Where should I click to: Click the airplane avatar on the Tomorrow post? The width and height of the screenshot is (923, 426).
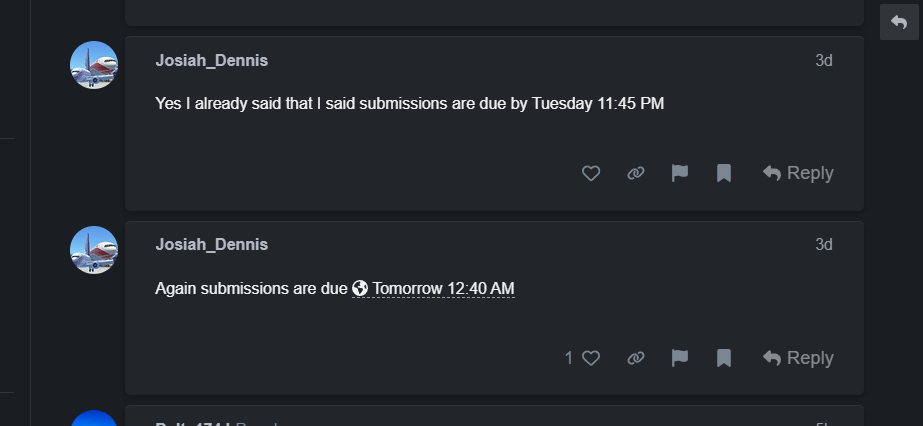(94, 250)
